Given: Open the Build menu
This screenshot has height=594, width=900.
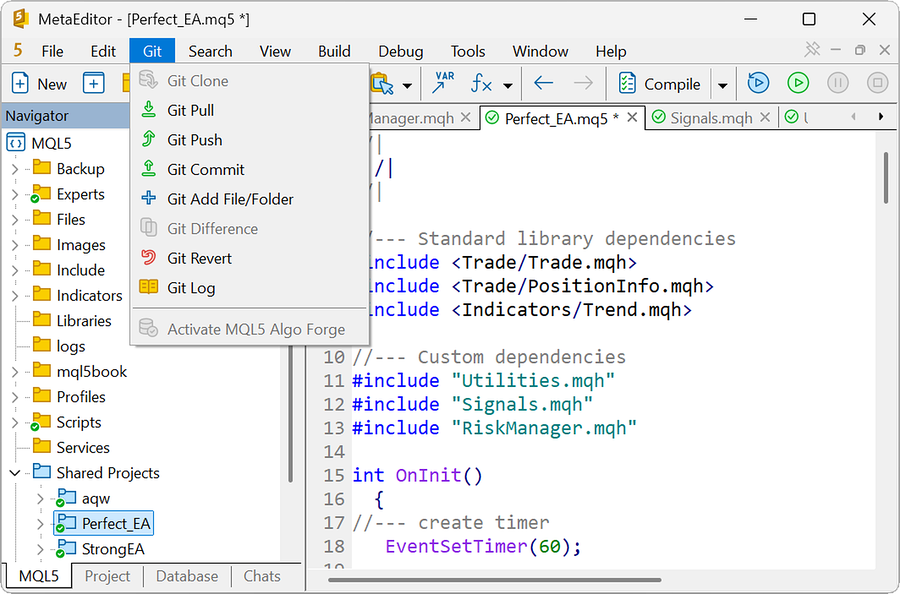Looking at the screenshot, I should 334,51.
